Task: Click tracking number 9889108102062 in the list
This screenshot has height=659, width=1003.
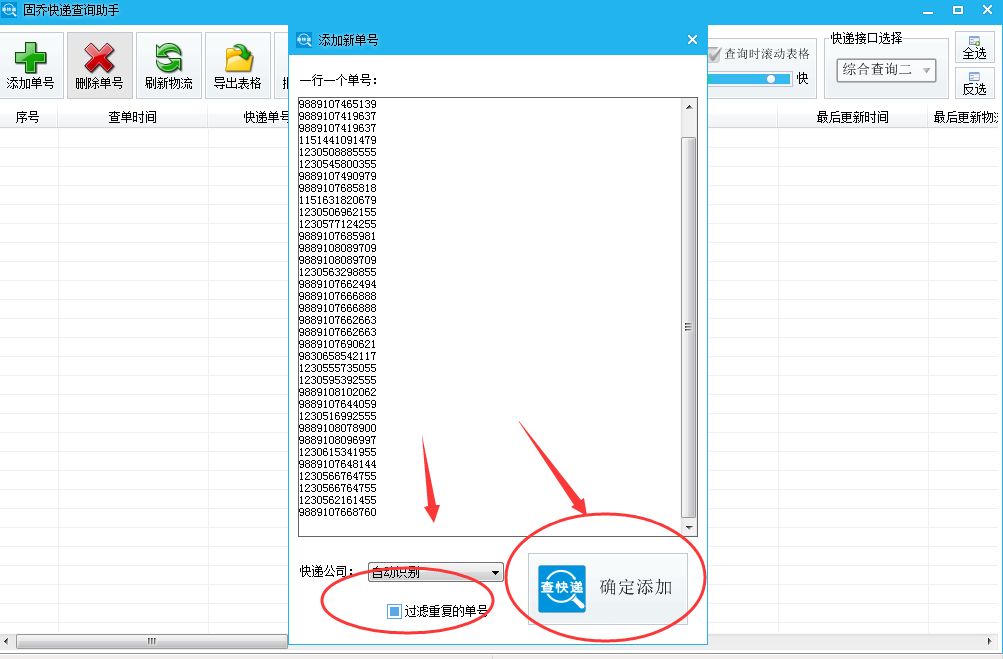Action: coord(338,392)
